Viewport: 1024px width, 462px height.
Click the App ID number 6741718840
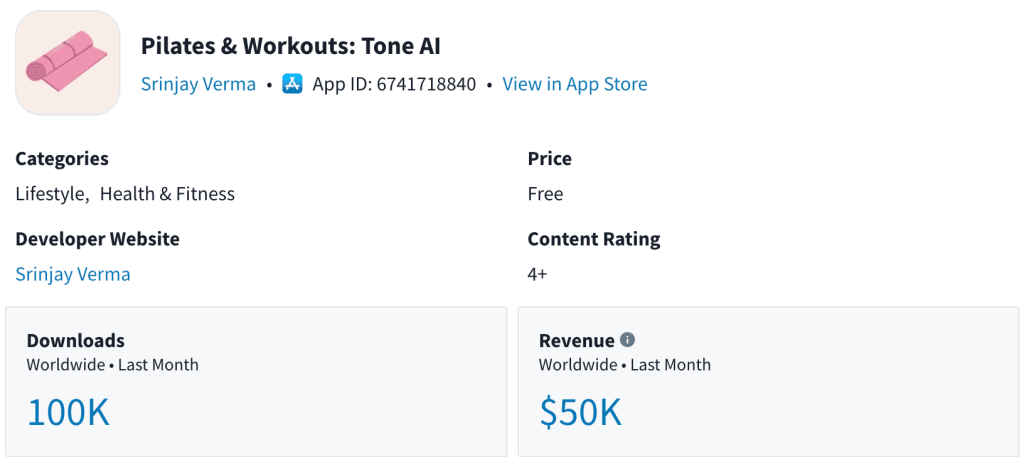(426, 84)
